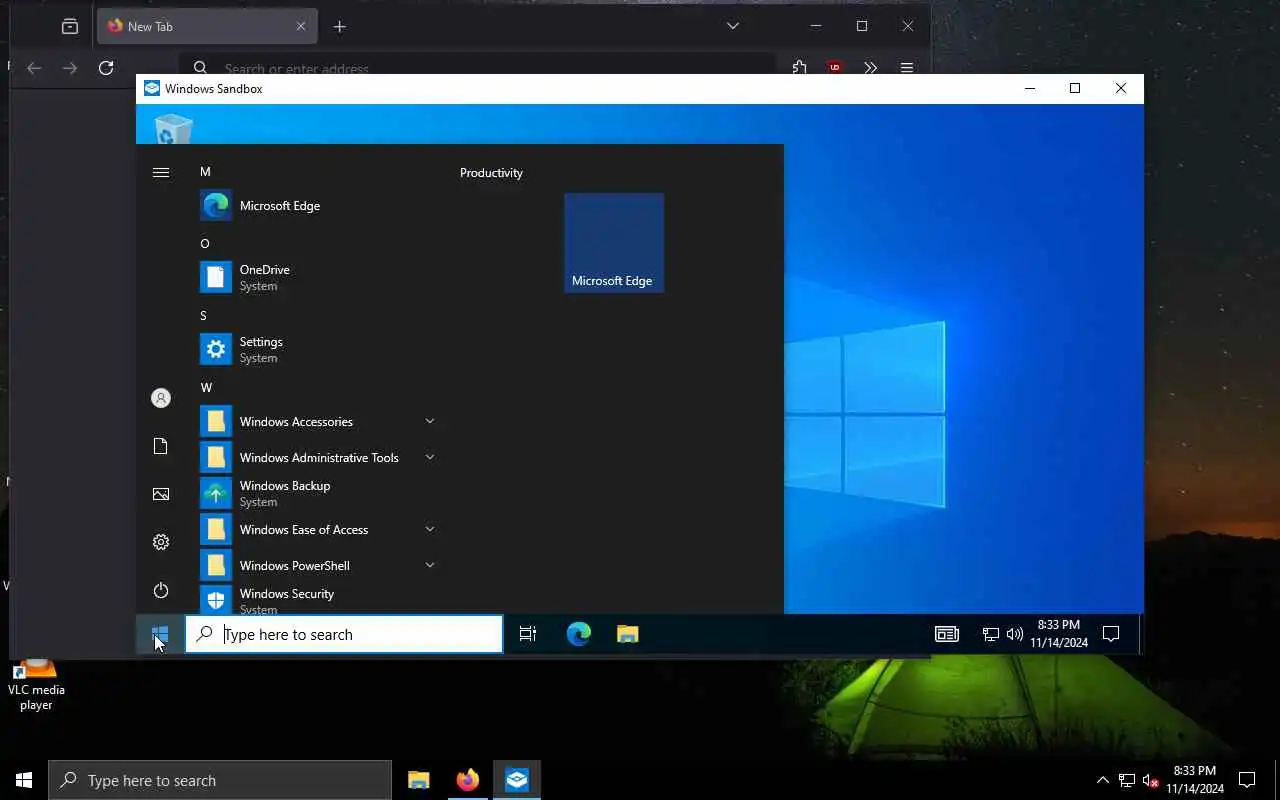Click the sandbox News and interests icon
This screenshot has height=800, width=1280.
(947, 634)
